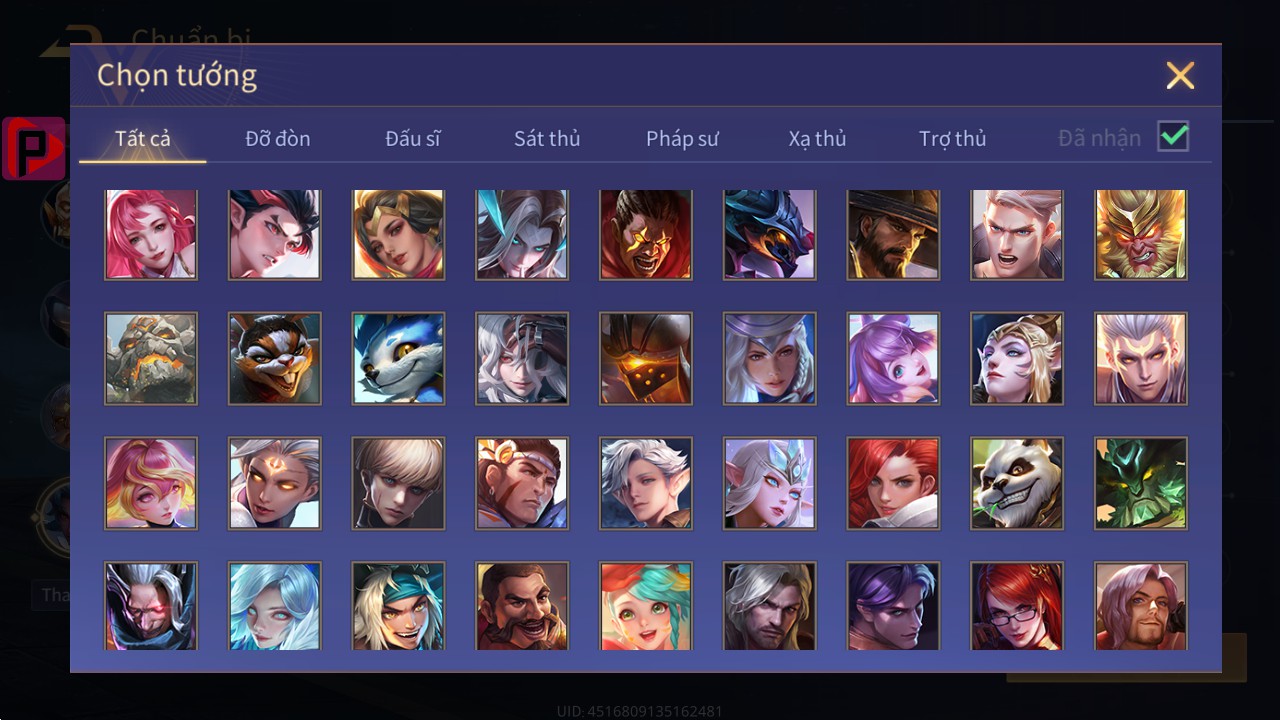Screen dimensions: 1280x720
Task: Show the Pháp sư hero list
Action: coord(682,139)
